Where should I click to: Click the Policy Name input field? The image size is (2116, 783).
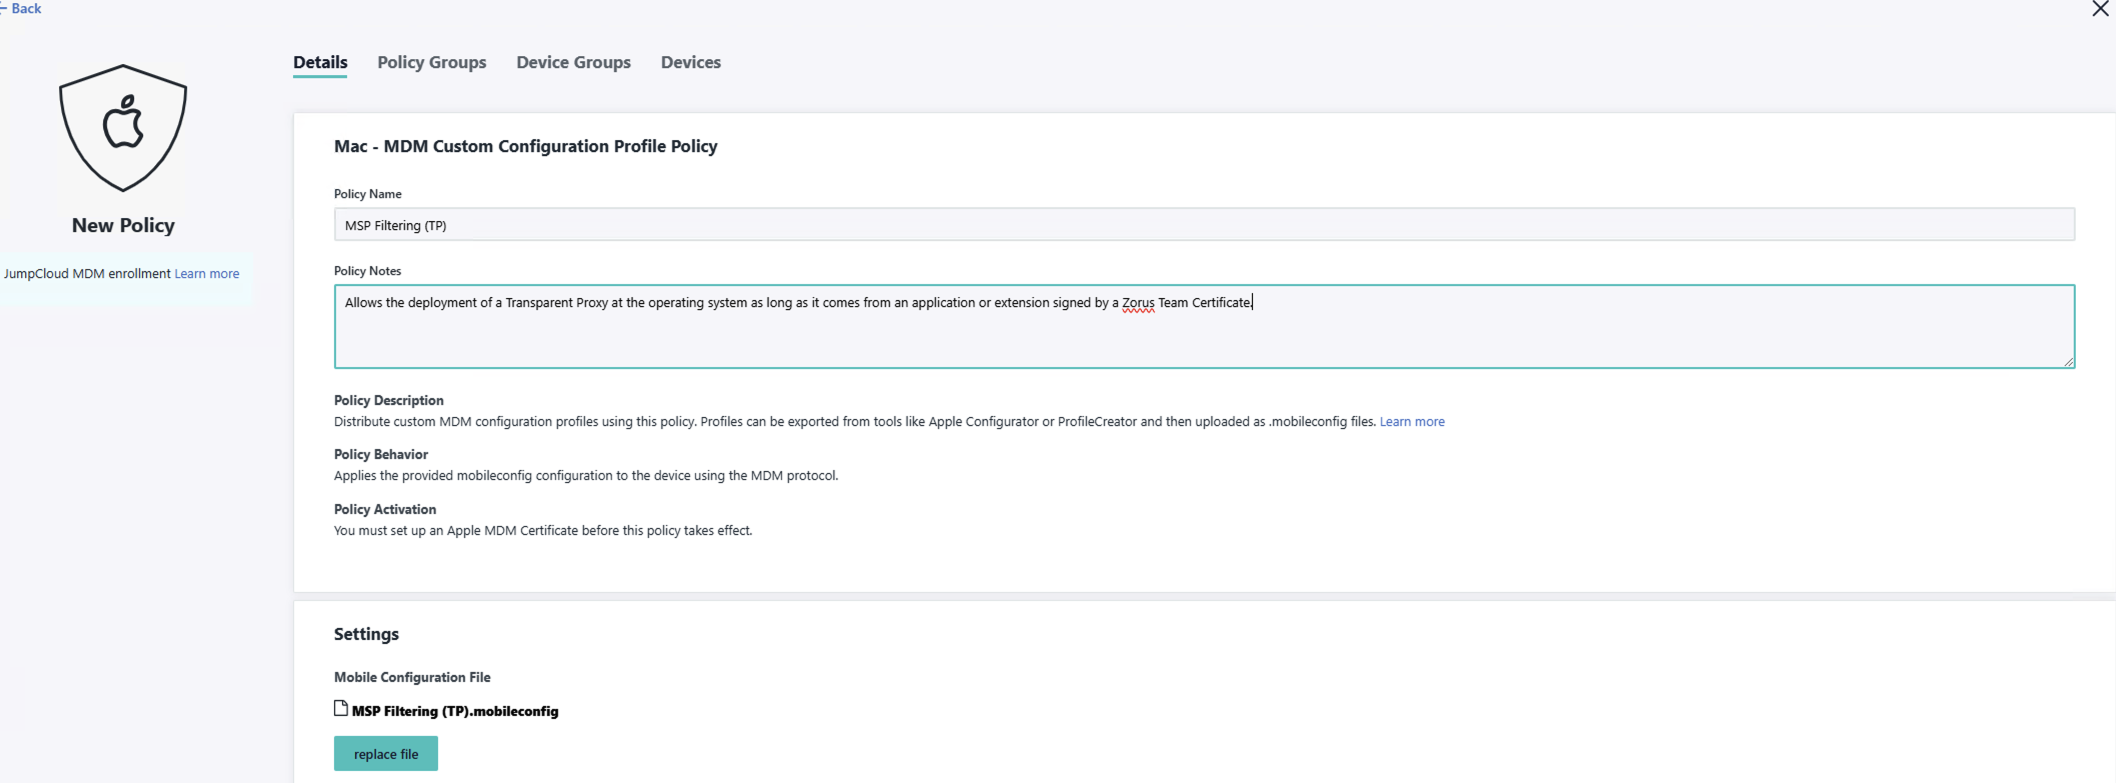coord(1204,225)
